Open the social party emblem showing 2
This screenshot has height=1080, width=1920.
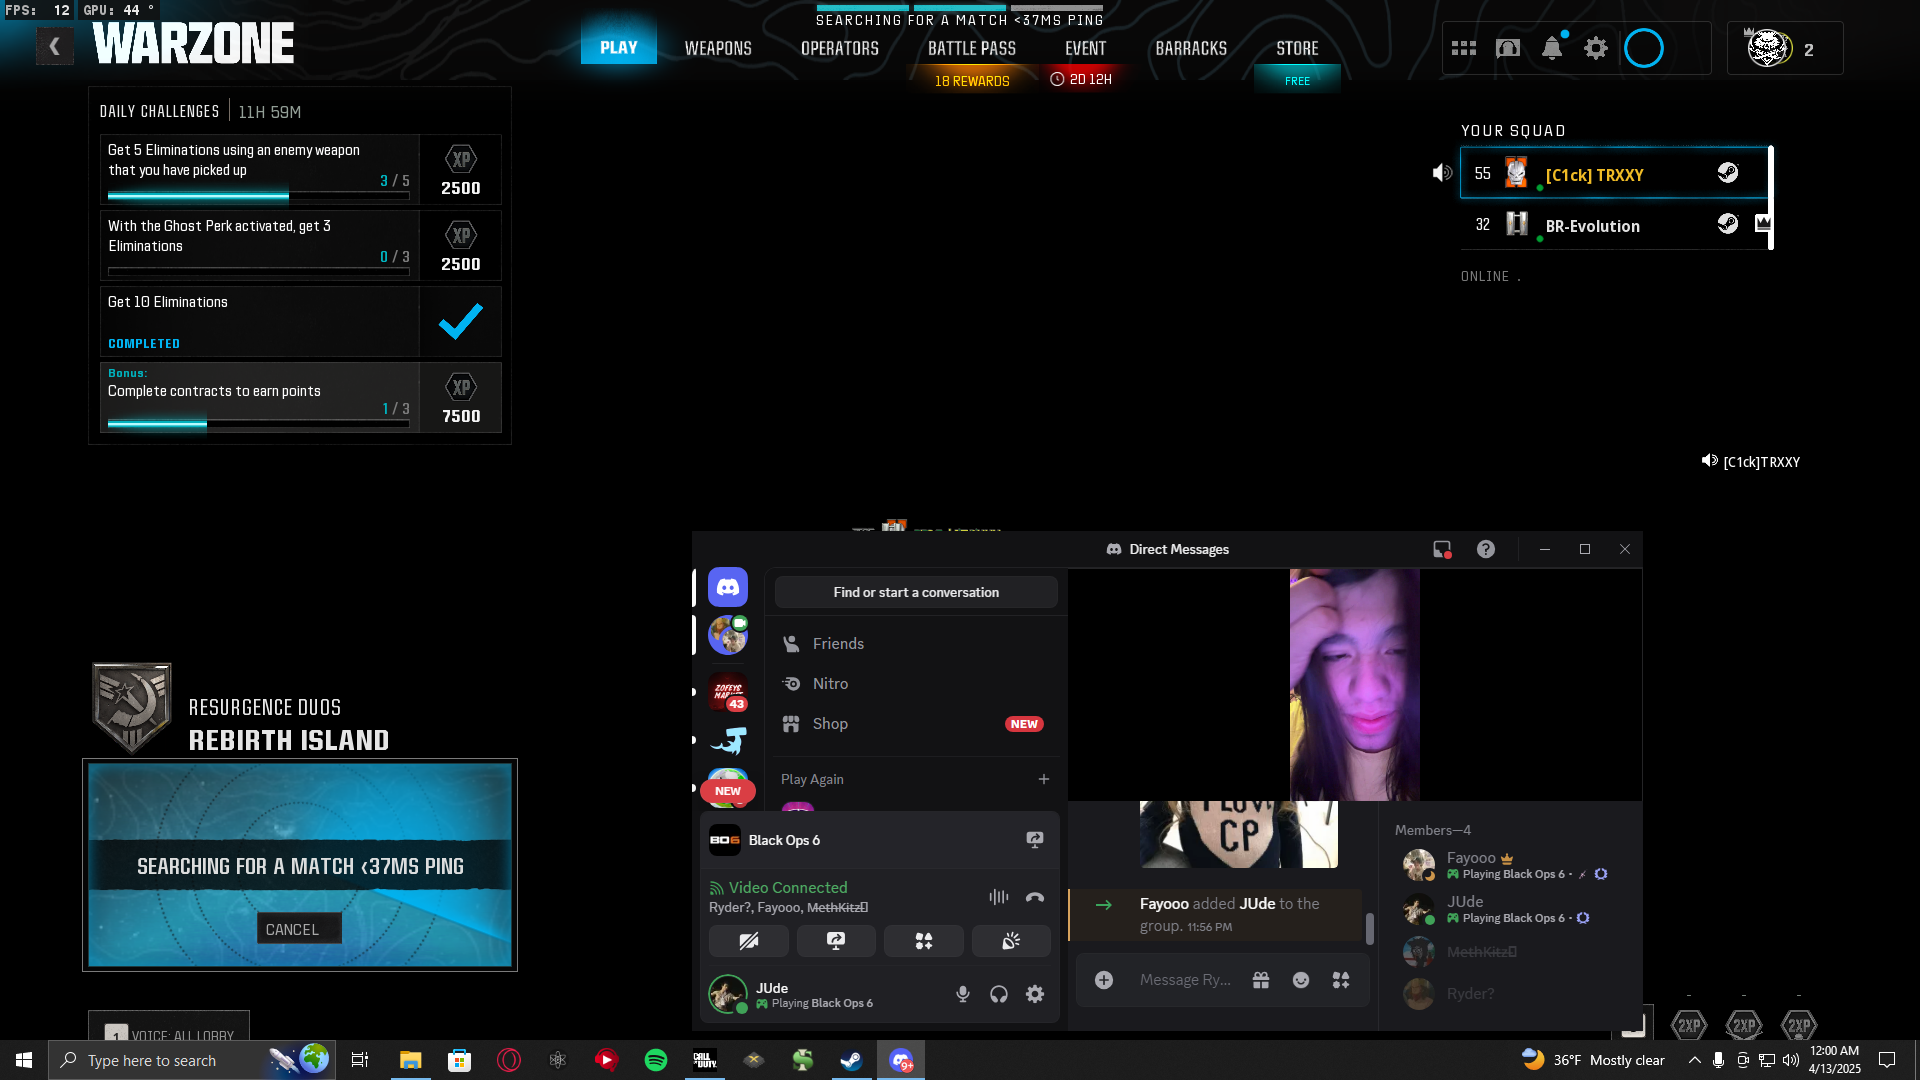pyautogui.click(x=1785, y=48)
